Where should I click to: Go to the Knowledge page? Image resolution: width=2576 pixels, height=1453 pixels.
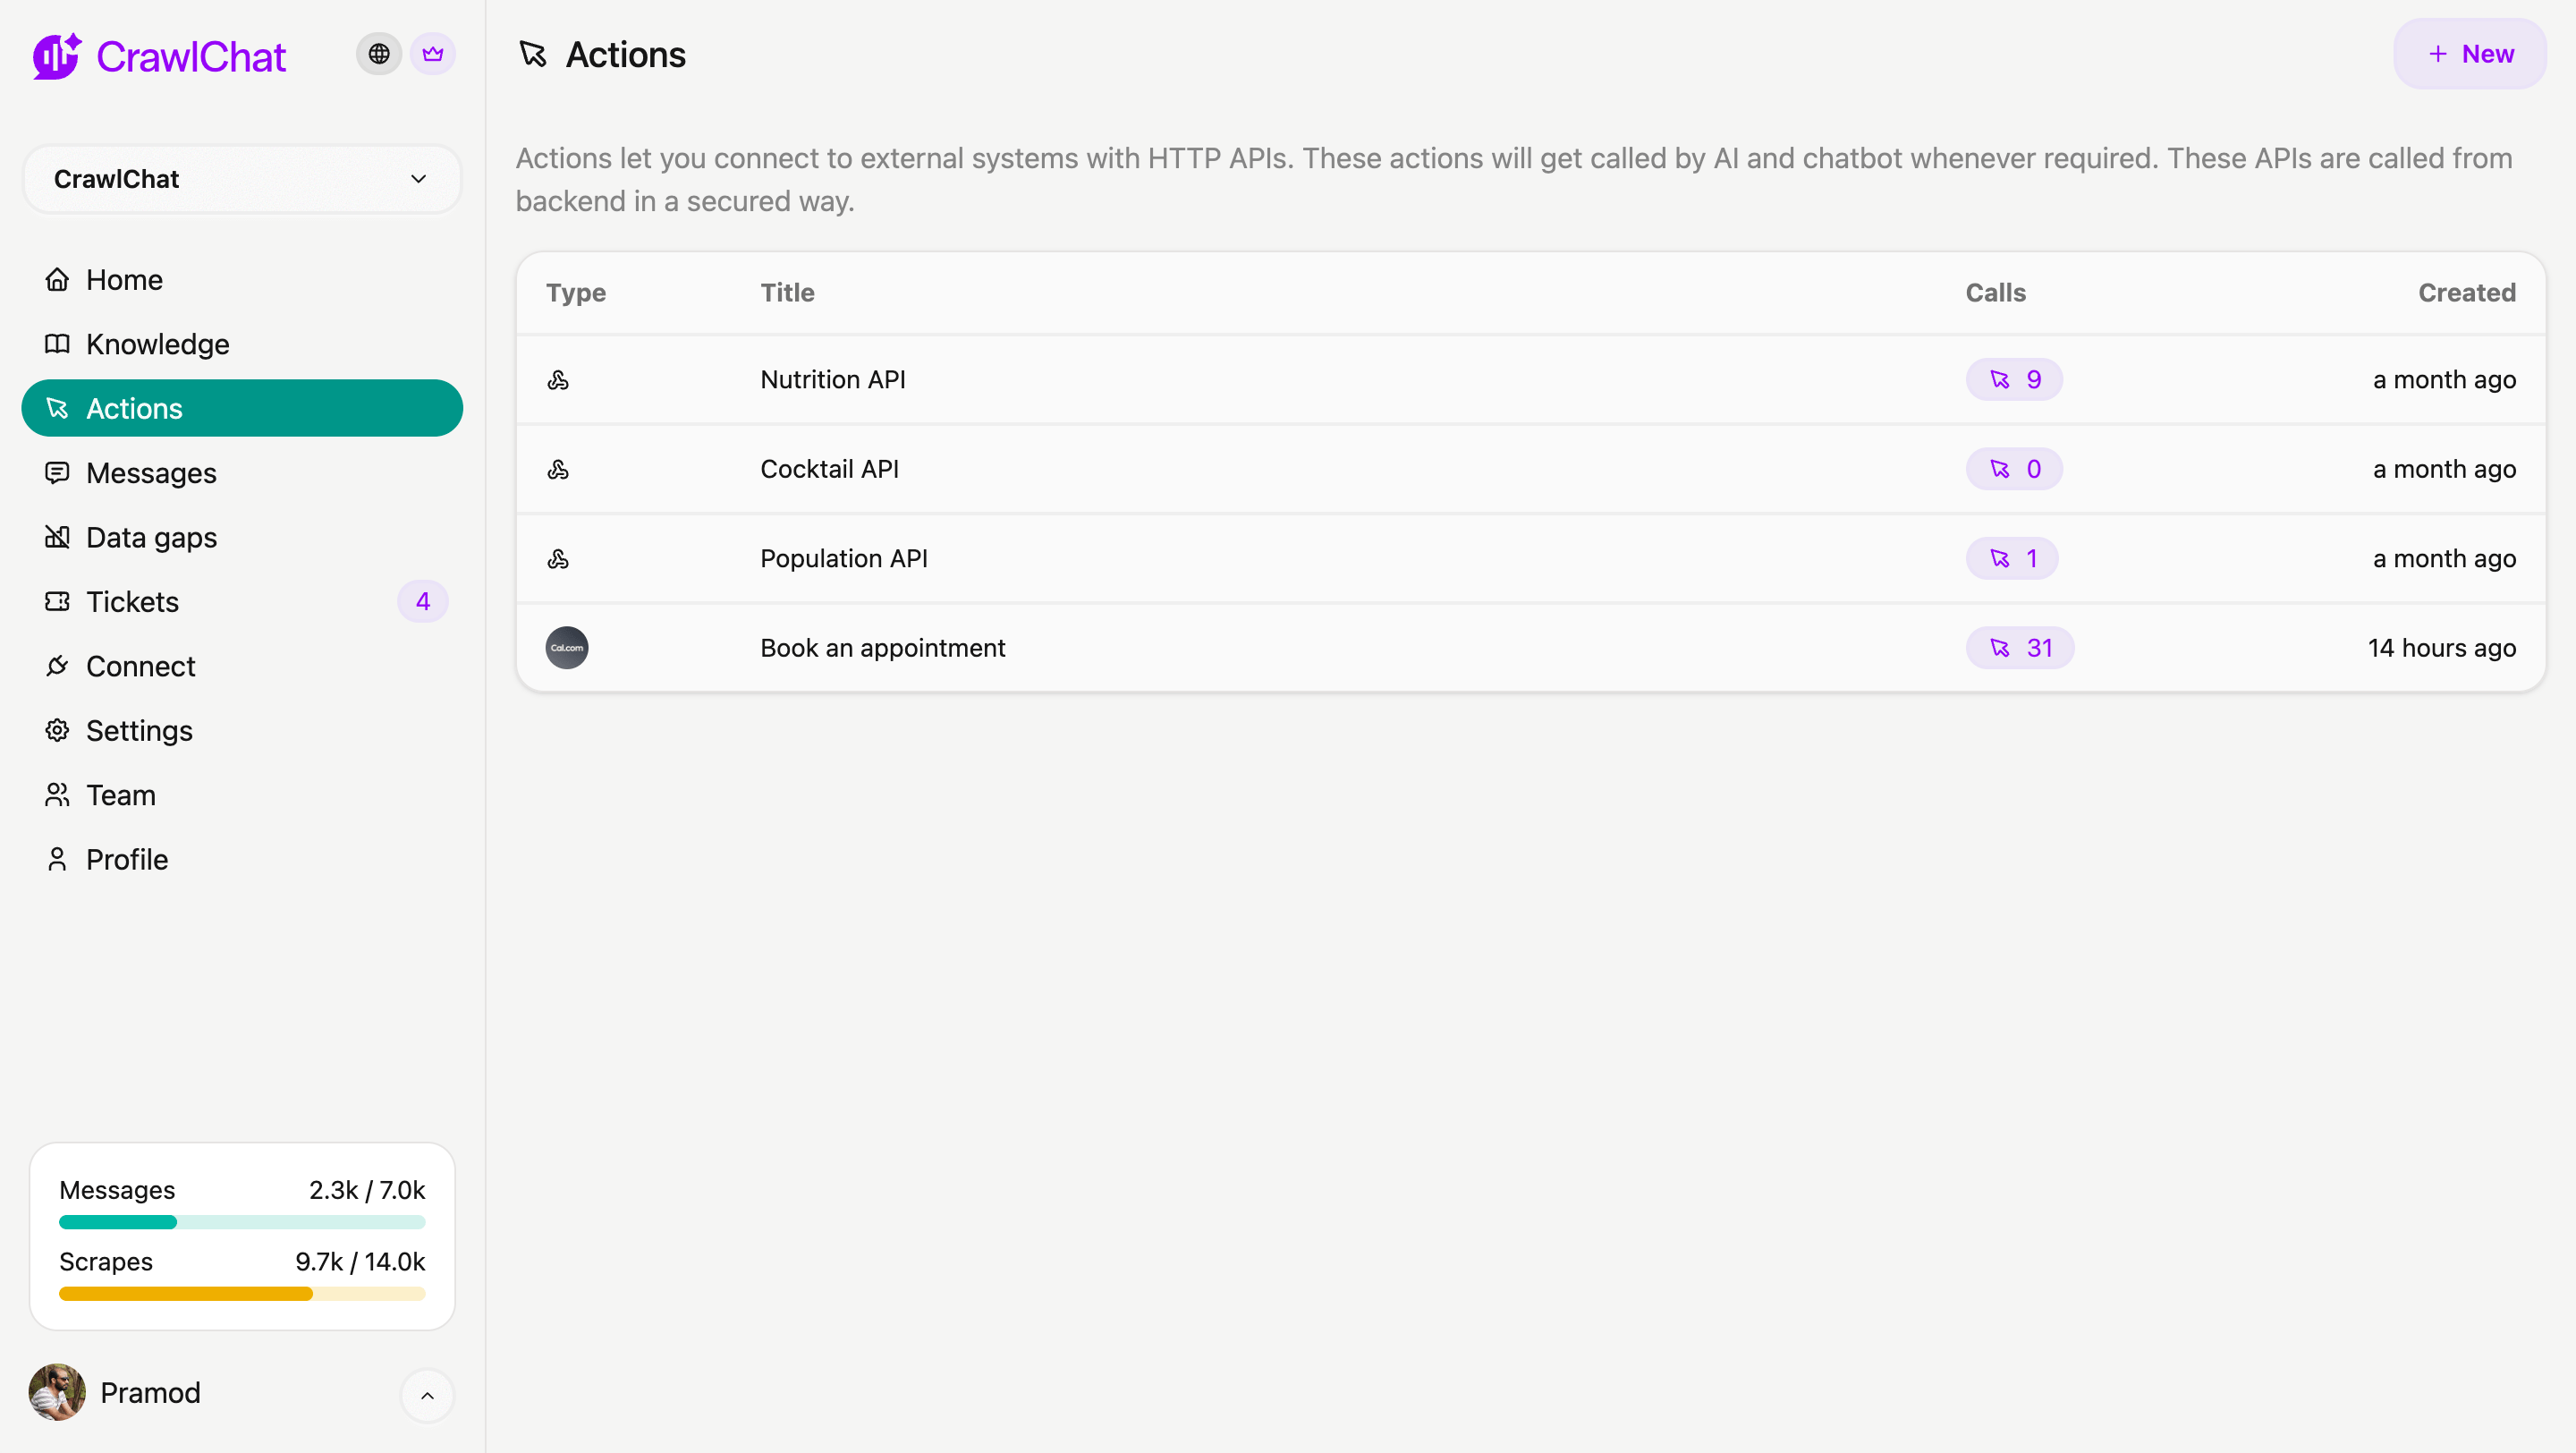tap(157, 344)
